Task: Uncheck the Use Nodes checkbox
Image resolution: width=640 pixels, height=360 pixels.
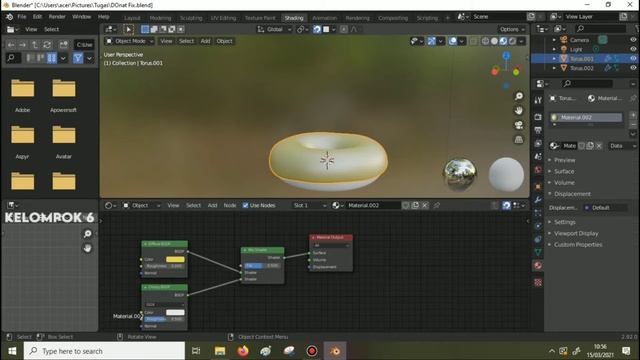Action: click(245, 205)
